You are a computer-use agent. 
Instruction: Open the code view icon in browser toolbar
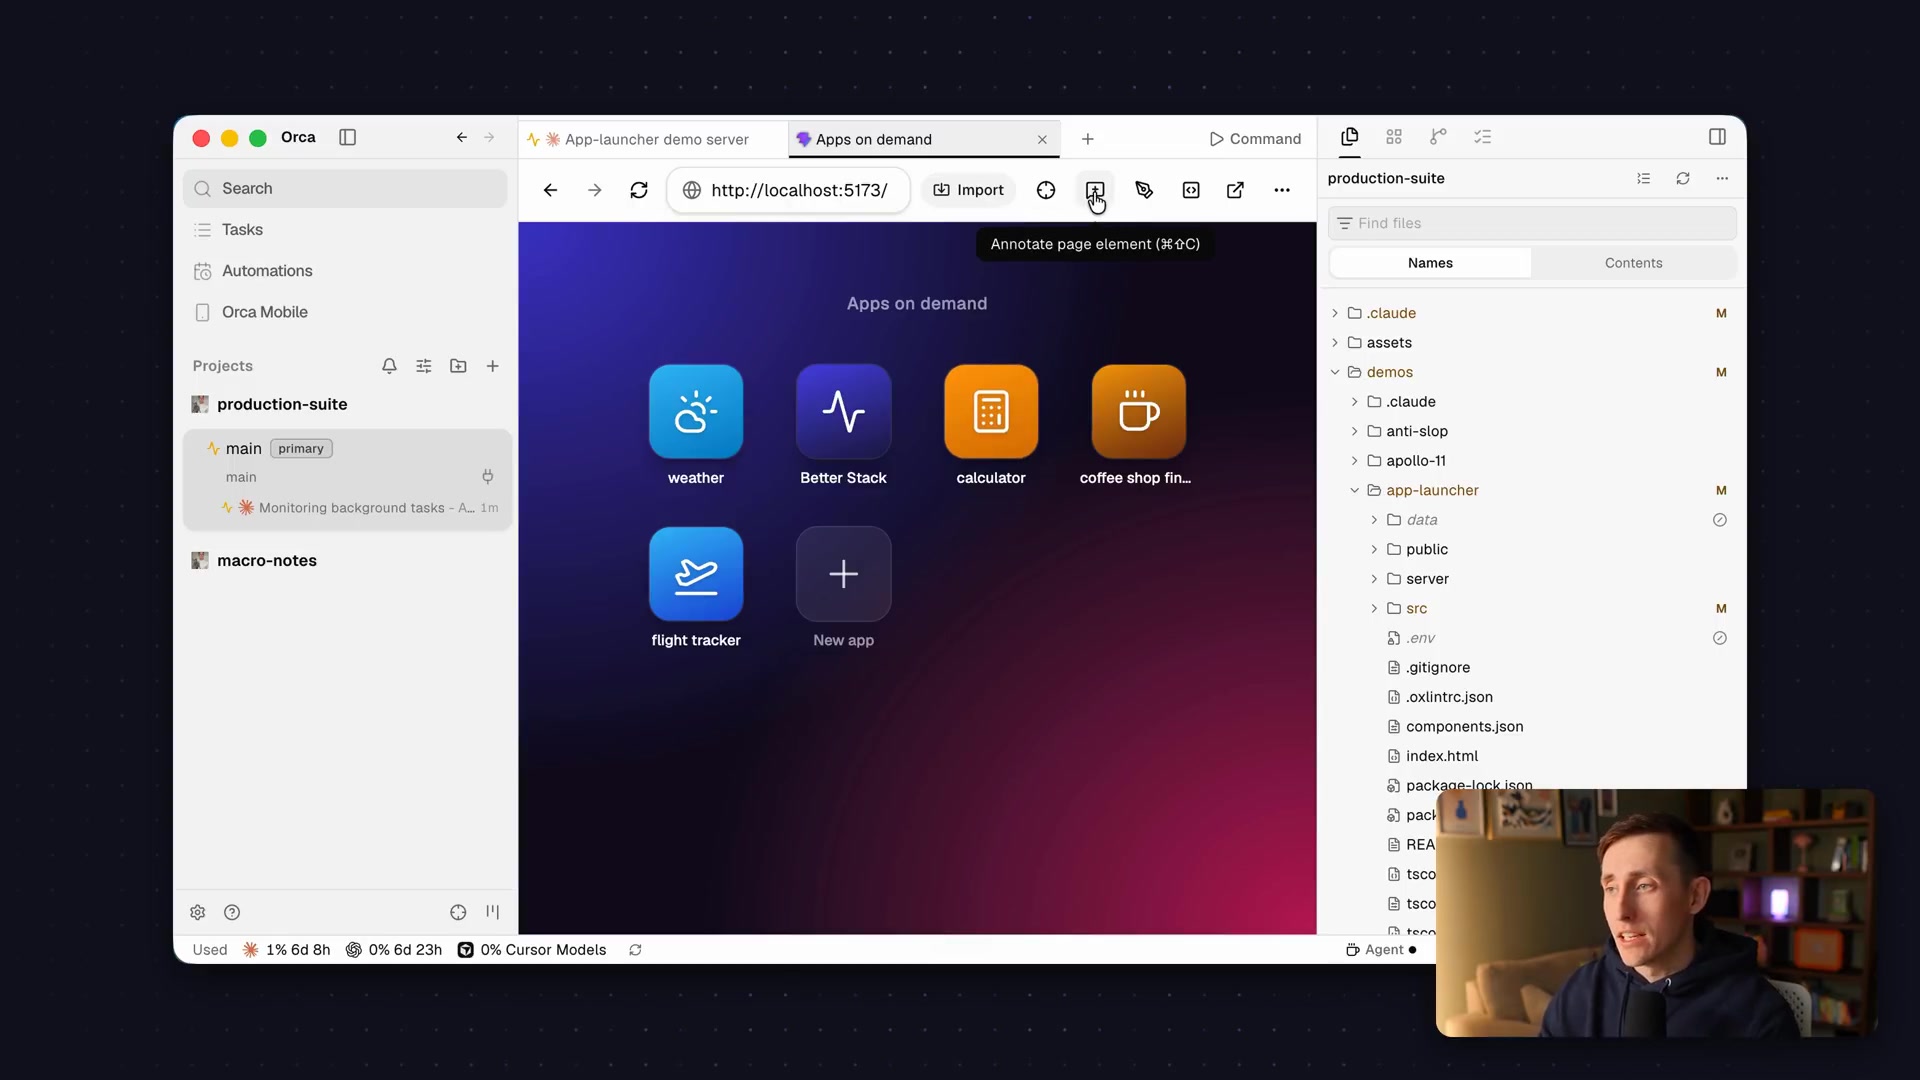[1191, 190]
